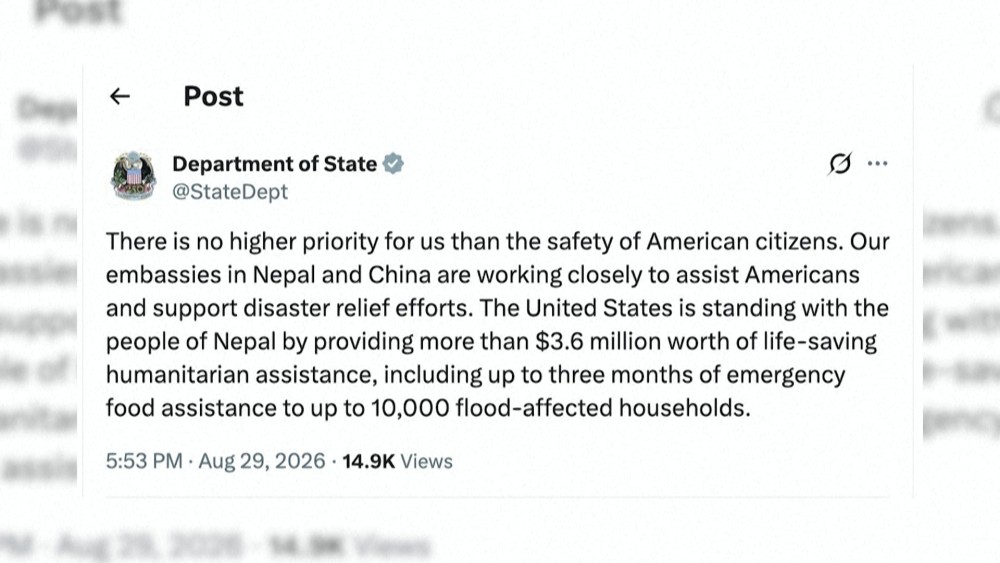1000x563 pixels.
Task: Open the Department of State avatar
Action: tap(133, 176)
